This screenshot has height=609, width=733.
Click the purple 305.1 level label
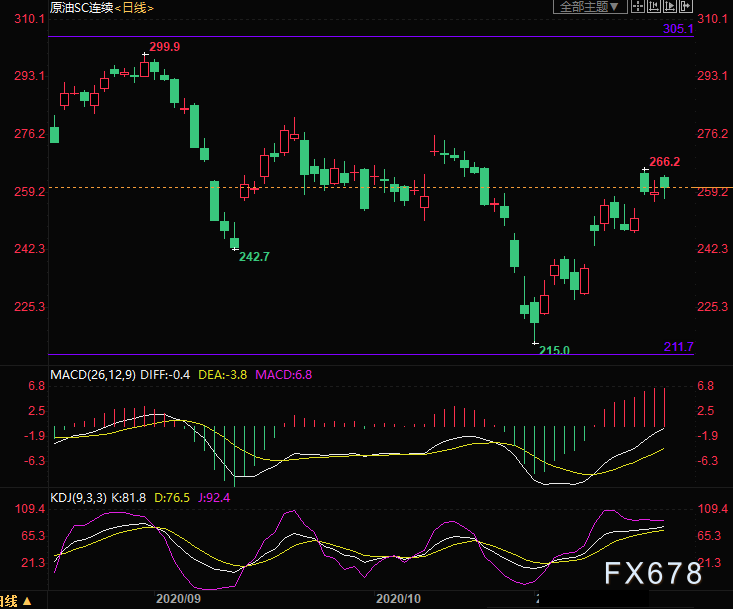678,29
